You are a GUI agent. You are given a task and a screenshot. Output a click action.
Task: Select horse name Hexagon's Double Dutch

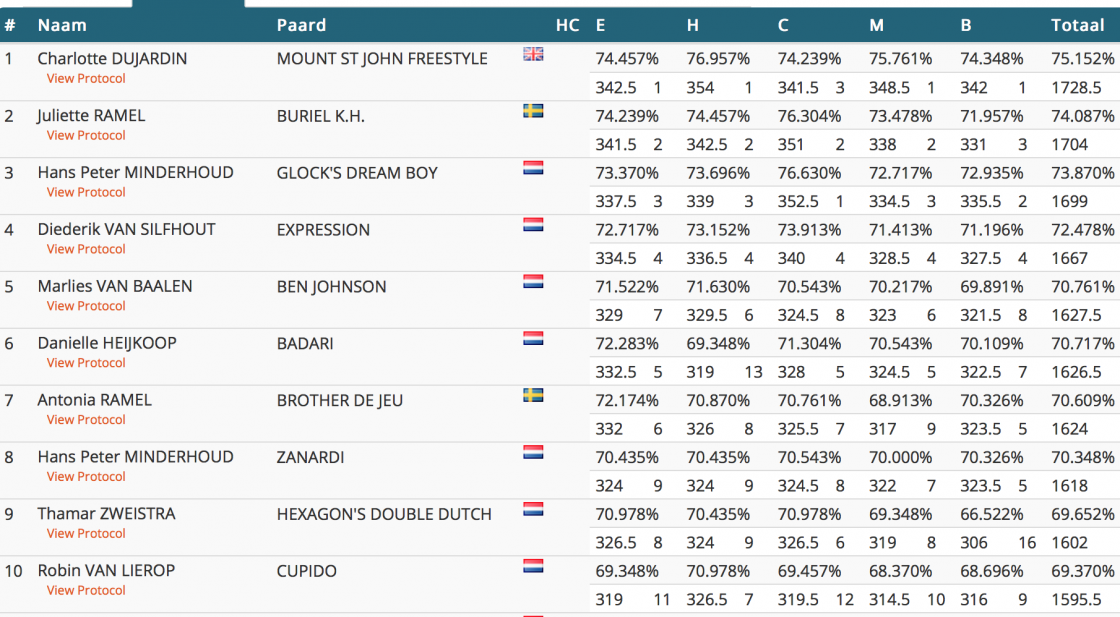384,514
